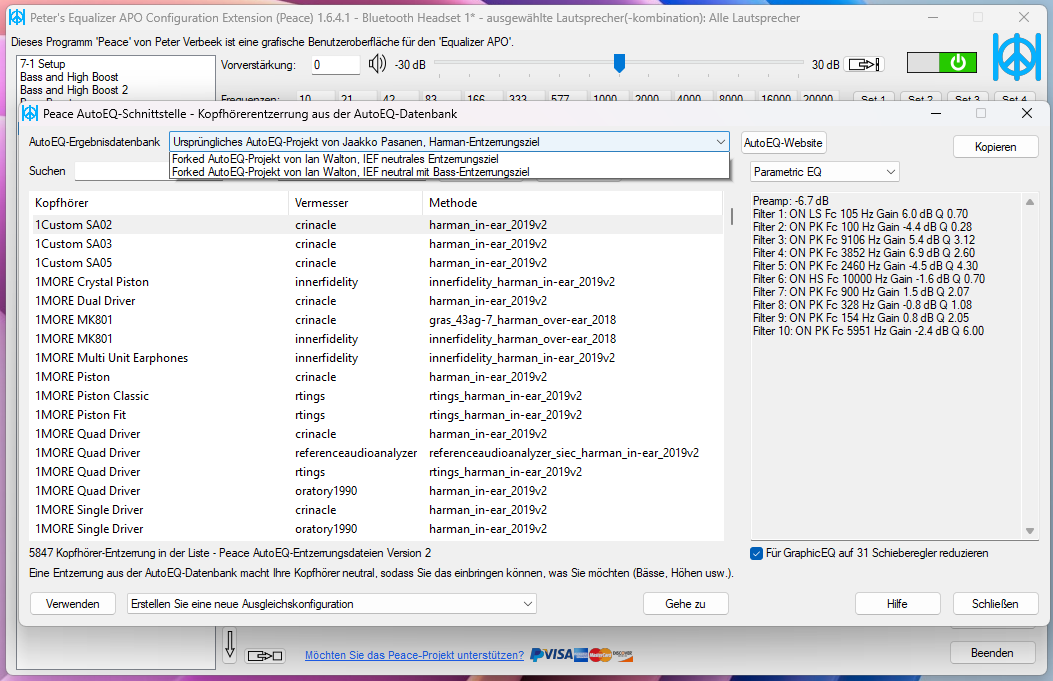Click in the Suchen search field
Image resolution: width=1053 pixels, height=681 pixels.
[122, 171]
